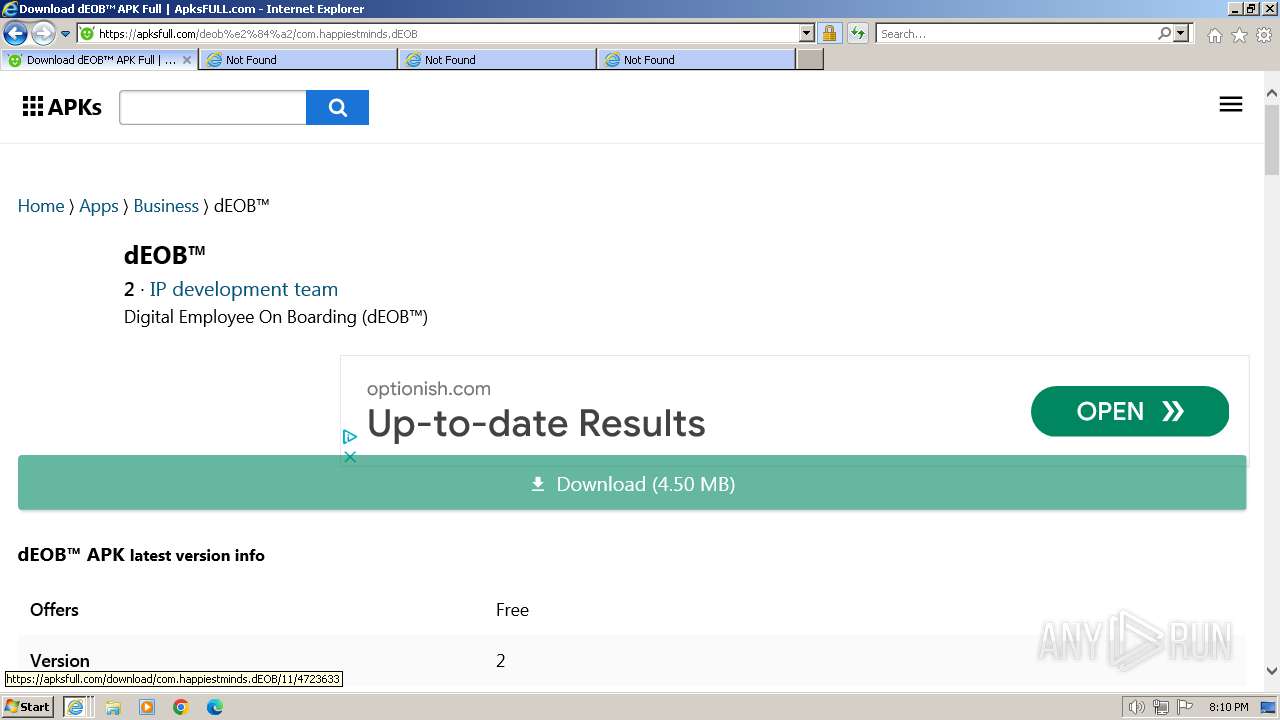Open the Action Center flag icon
The height and width of the screenshot is (720, 1280).
[1185, 707]
